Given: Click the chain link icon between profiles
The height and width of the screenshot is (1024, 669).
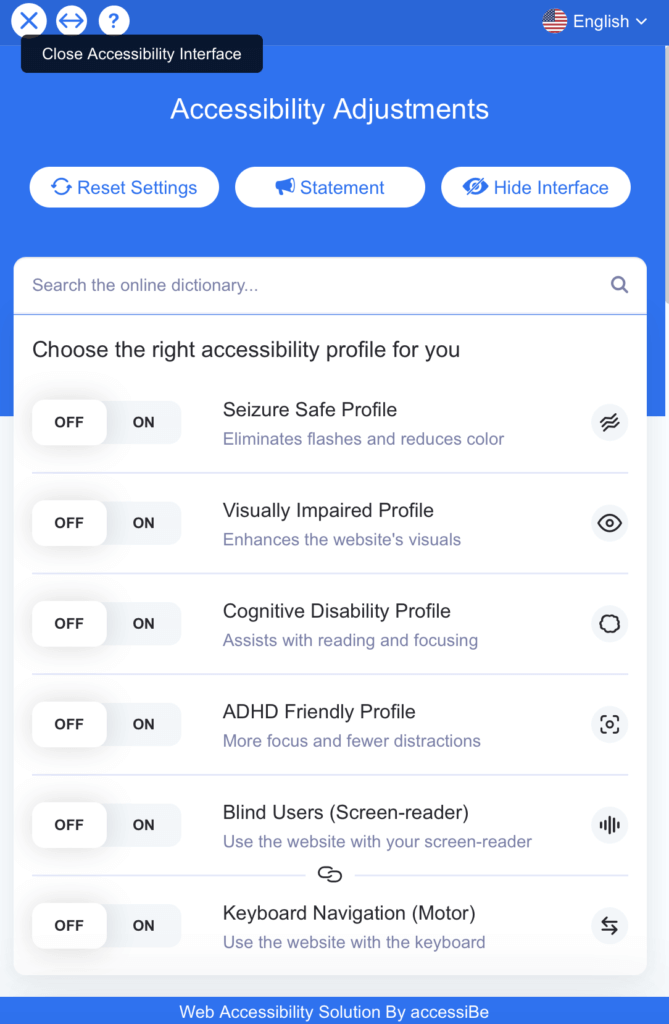Looking at the screenshot, I should click(330, 874).
